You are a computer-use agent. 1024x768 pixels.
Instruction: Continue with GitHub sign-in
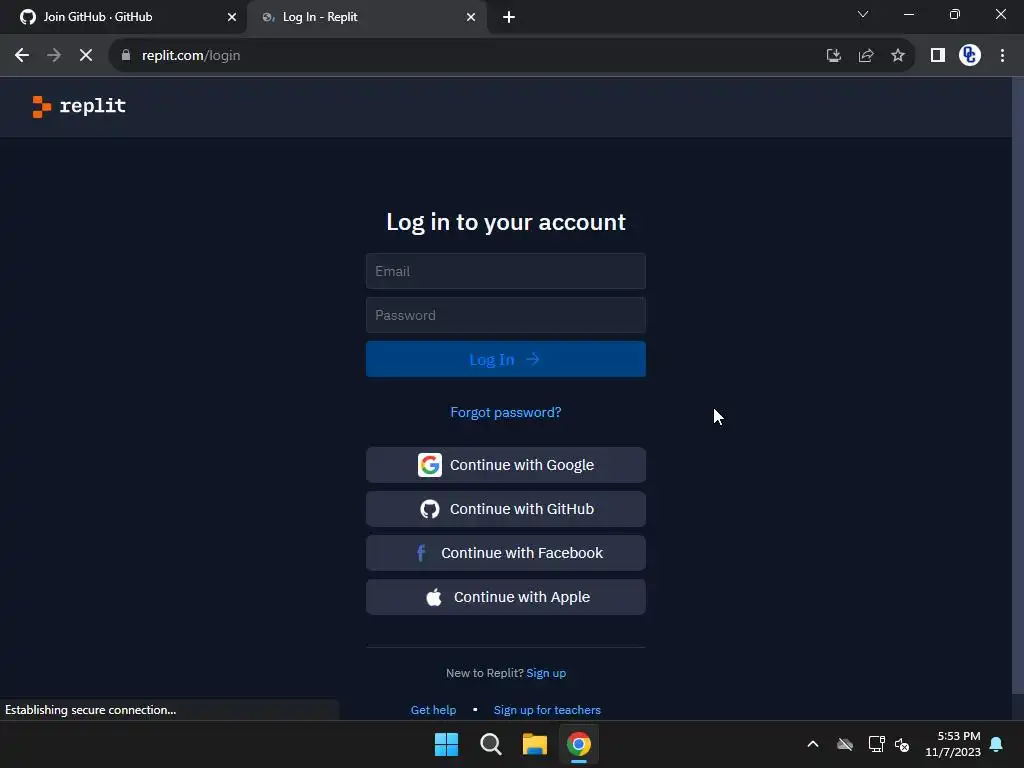505,509
